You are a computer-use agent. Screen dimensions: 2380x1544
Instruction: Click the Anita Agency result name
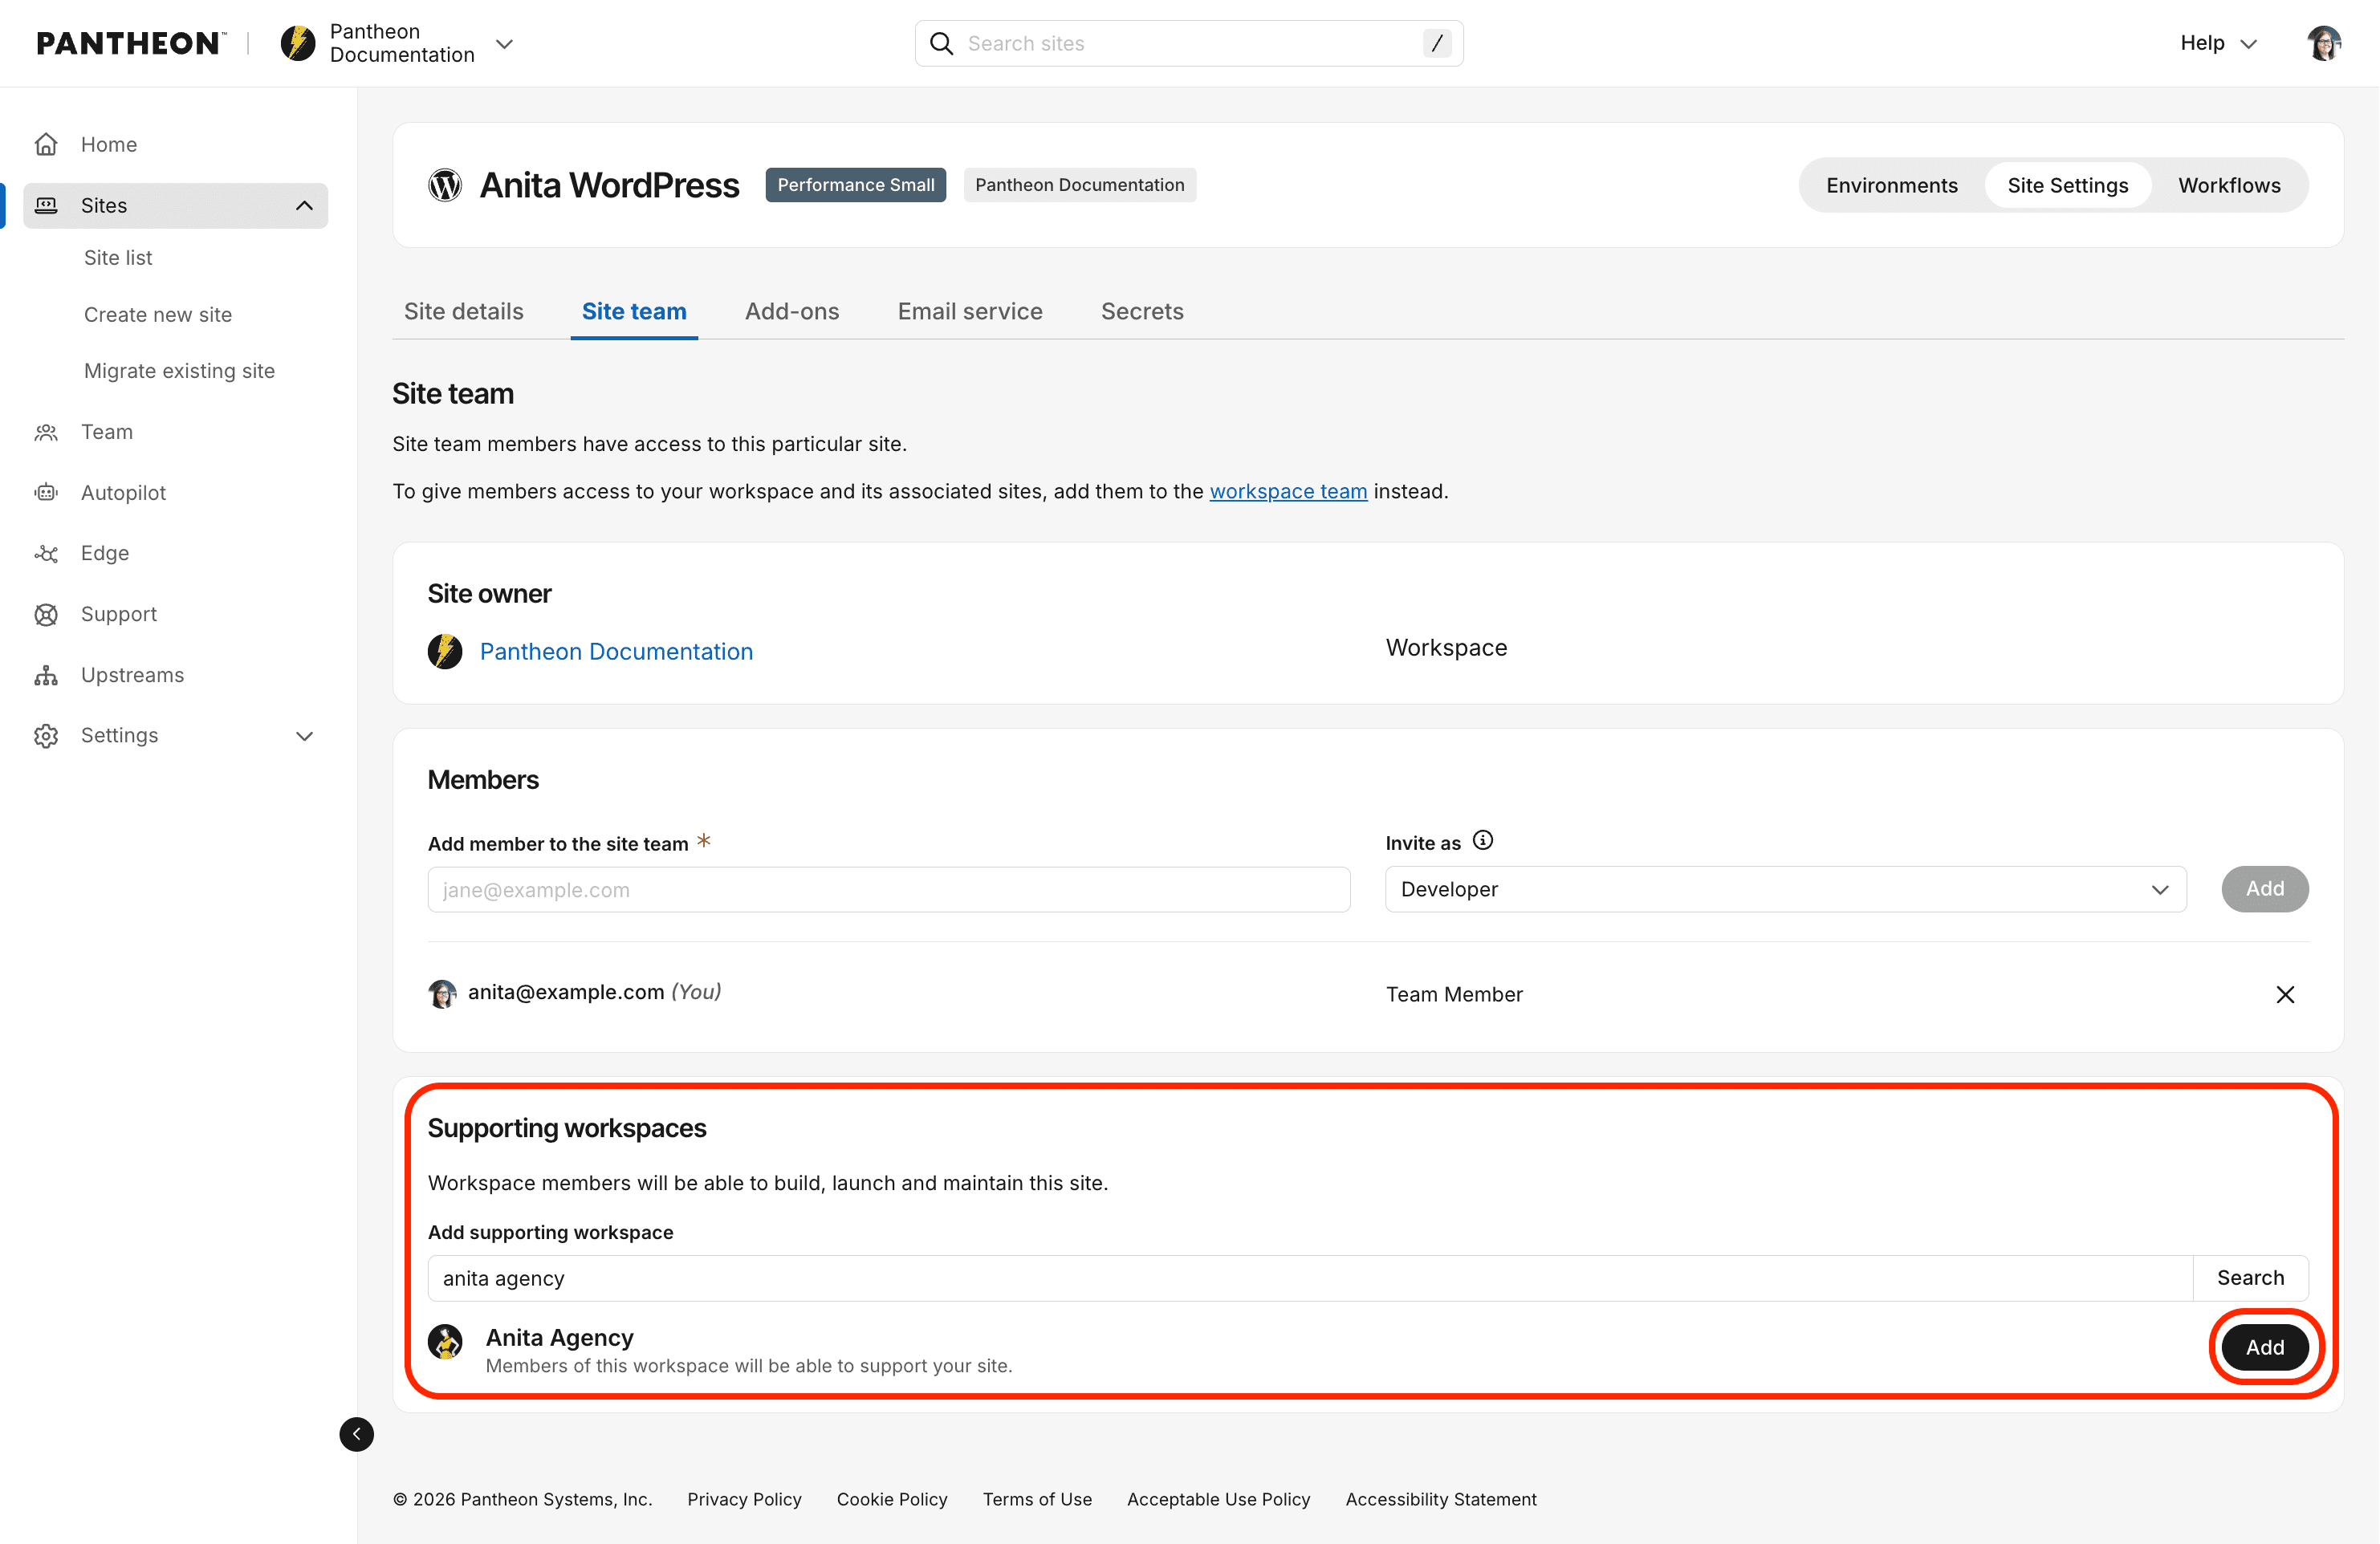coord(559,1337)
